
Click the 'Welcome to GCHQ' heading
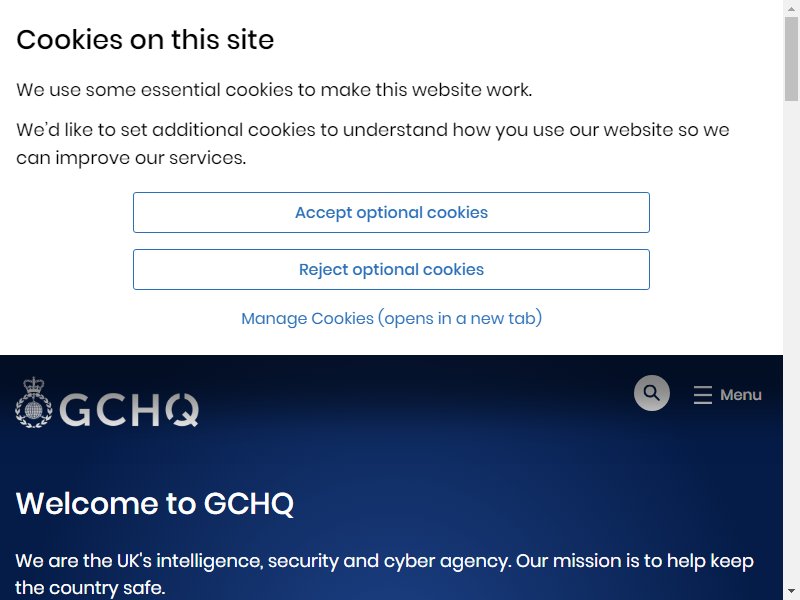tap(155, 503)
